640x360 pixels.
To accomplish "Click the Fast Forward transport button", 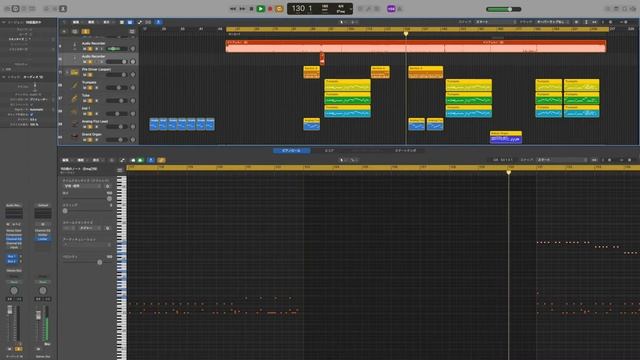I will 242,9.
